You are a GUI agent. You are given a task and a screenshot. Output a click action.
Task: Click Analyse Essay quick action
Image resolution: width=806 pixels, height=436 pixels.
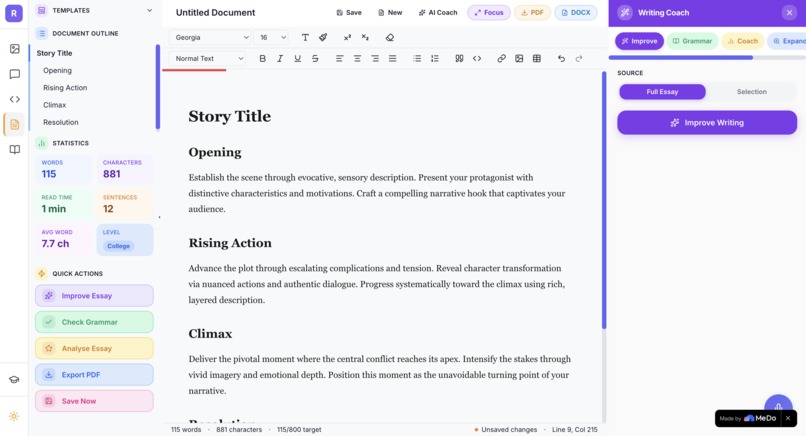95,348
